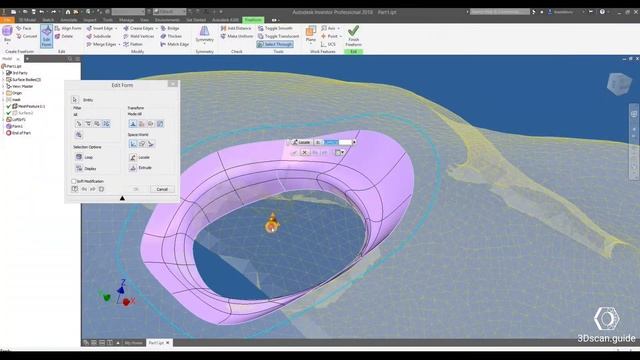
Task: Switch to the Freeform ribbon tab
Action: (253, 20)
